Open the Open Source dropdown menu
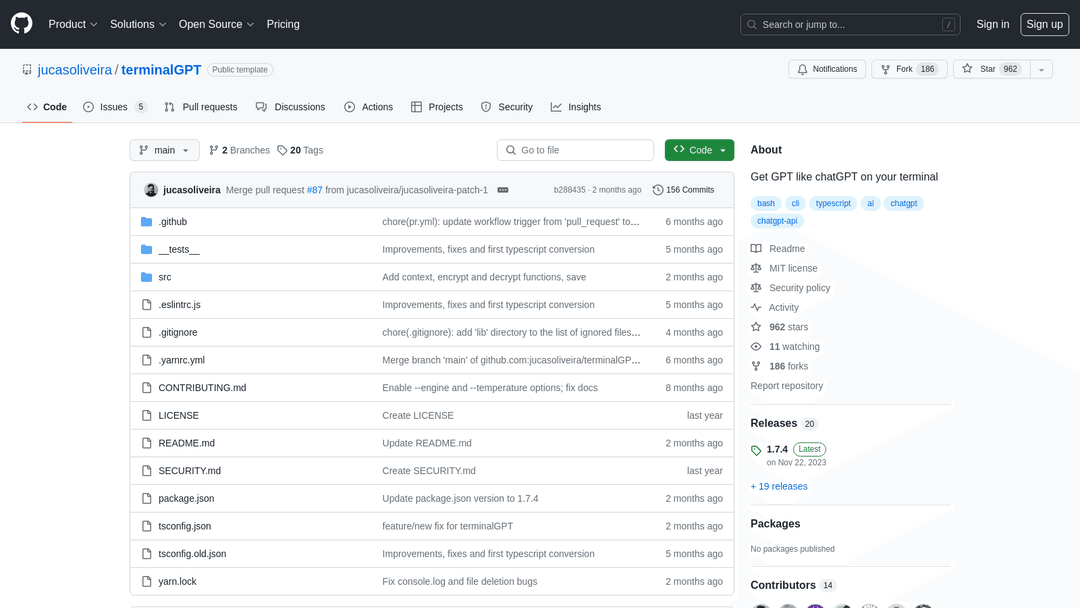Viewport: 1080px width, 608px height. click(x=216, y=24)
